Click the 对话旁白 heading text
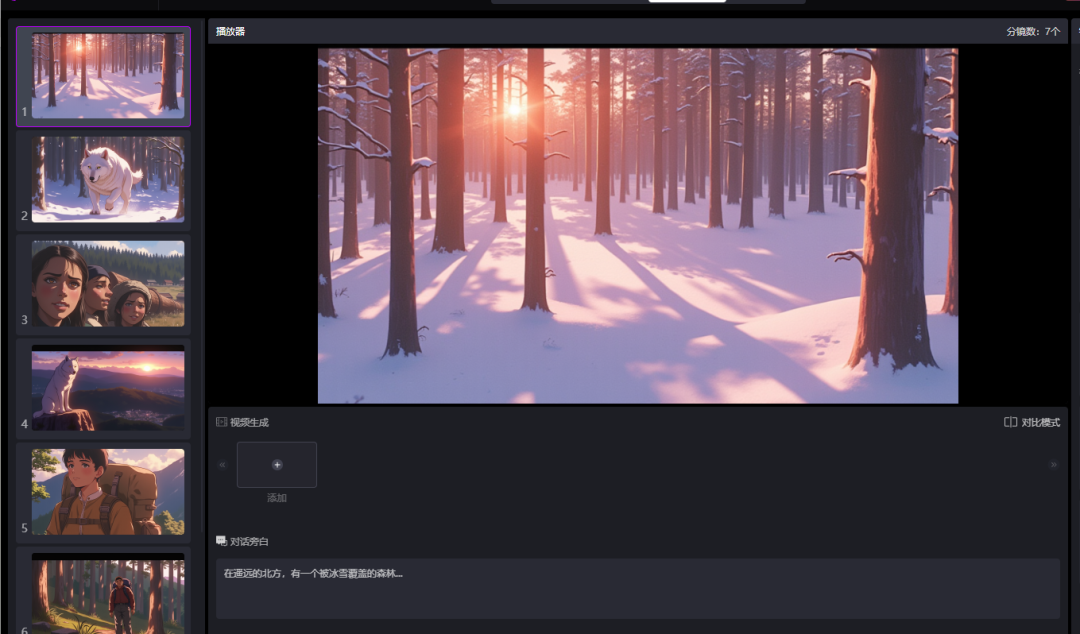This screenshot has height=634, width=1080. click(x=249, y=542)
